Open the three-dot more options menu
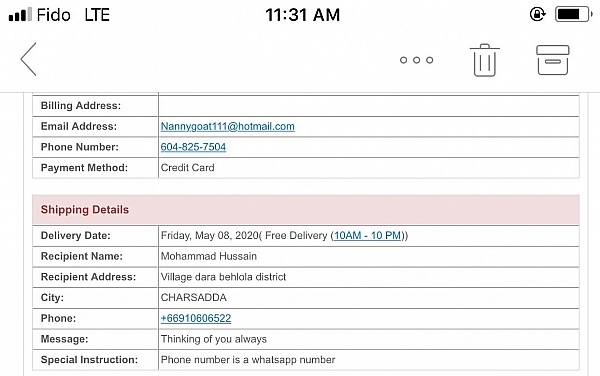The width and height of the screenshot is (600, 376). [416, 60]
